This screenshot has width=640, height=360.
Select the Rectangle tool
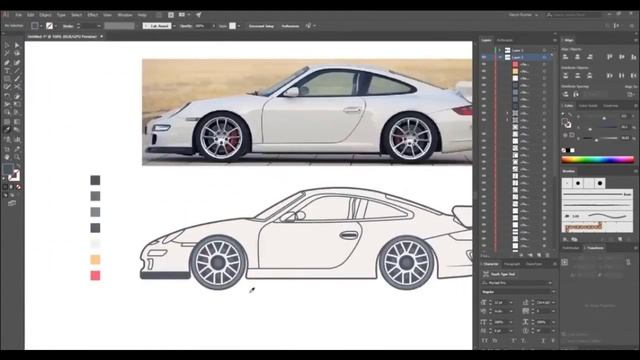pyautogui.click(x=7, y=79)
